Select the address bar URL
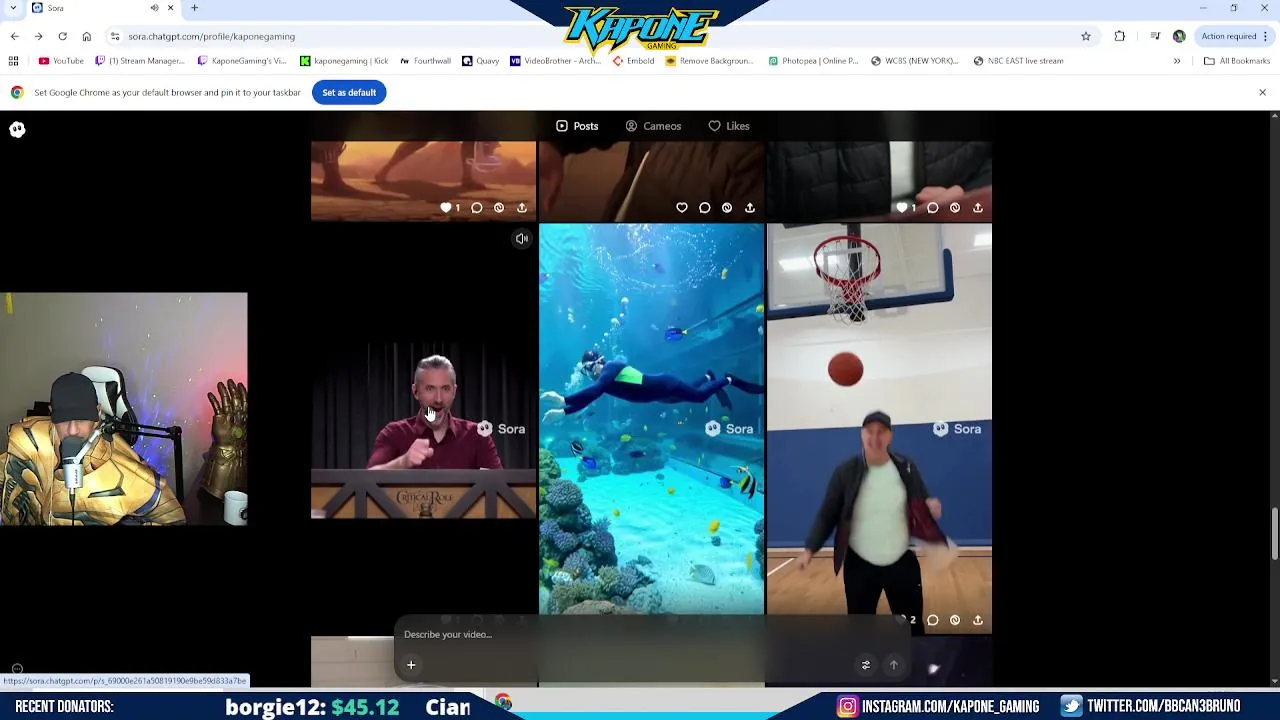 coord(211,36)
